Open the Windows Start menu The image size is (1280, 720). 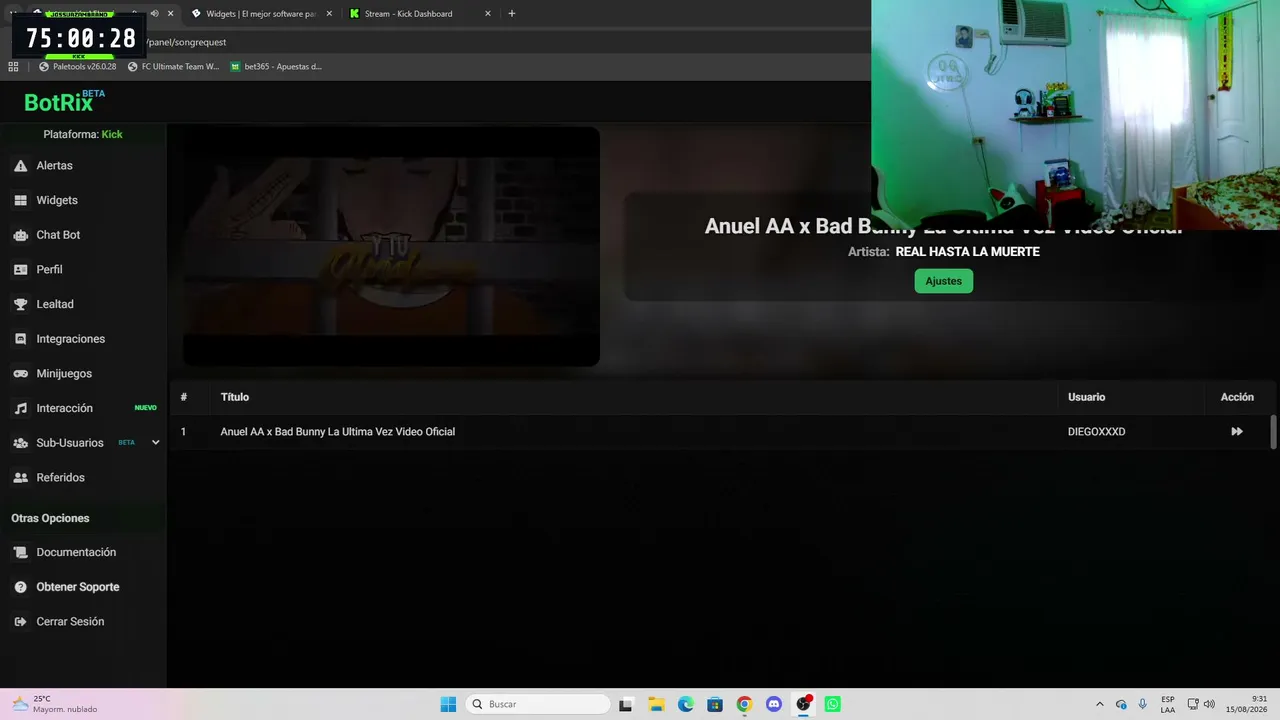(x=448, y=704)
